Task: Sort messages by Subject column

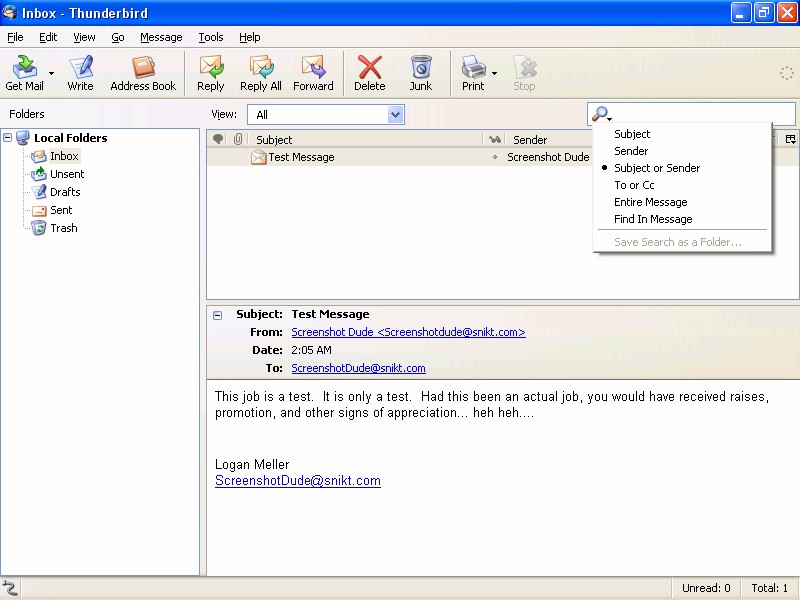Action: 365,139
